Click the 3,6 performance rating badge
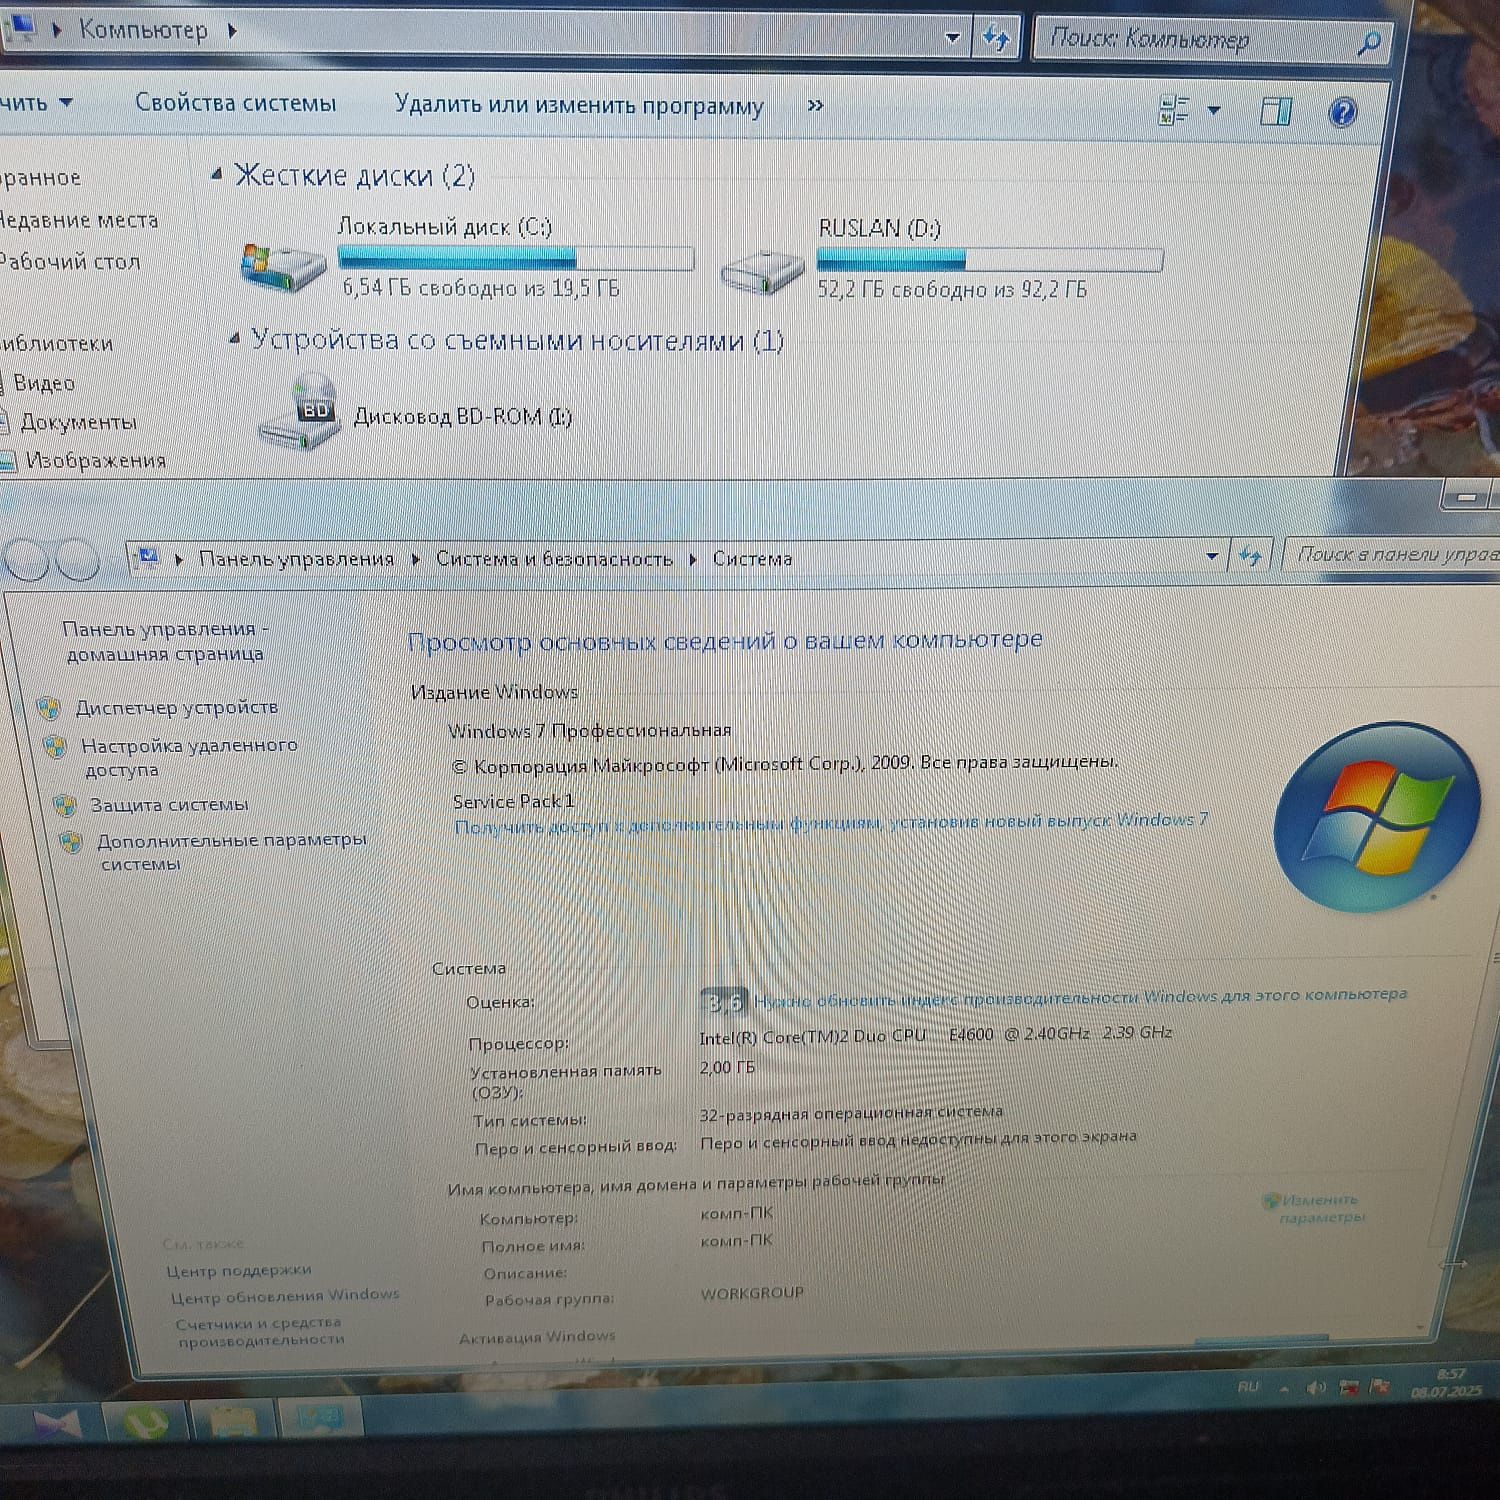The height and width of the screenshot is (1500, 1500). (724, 1001)
